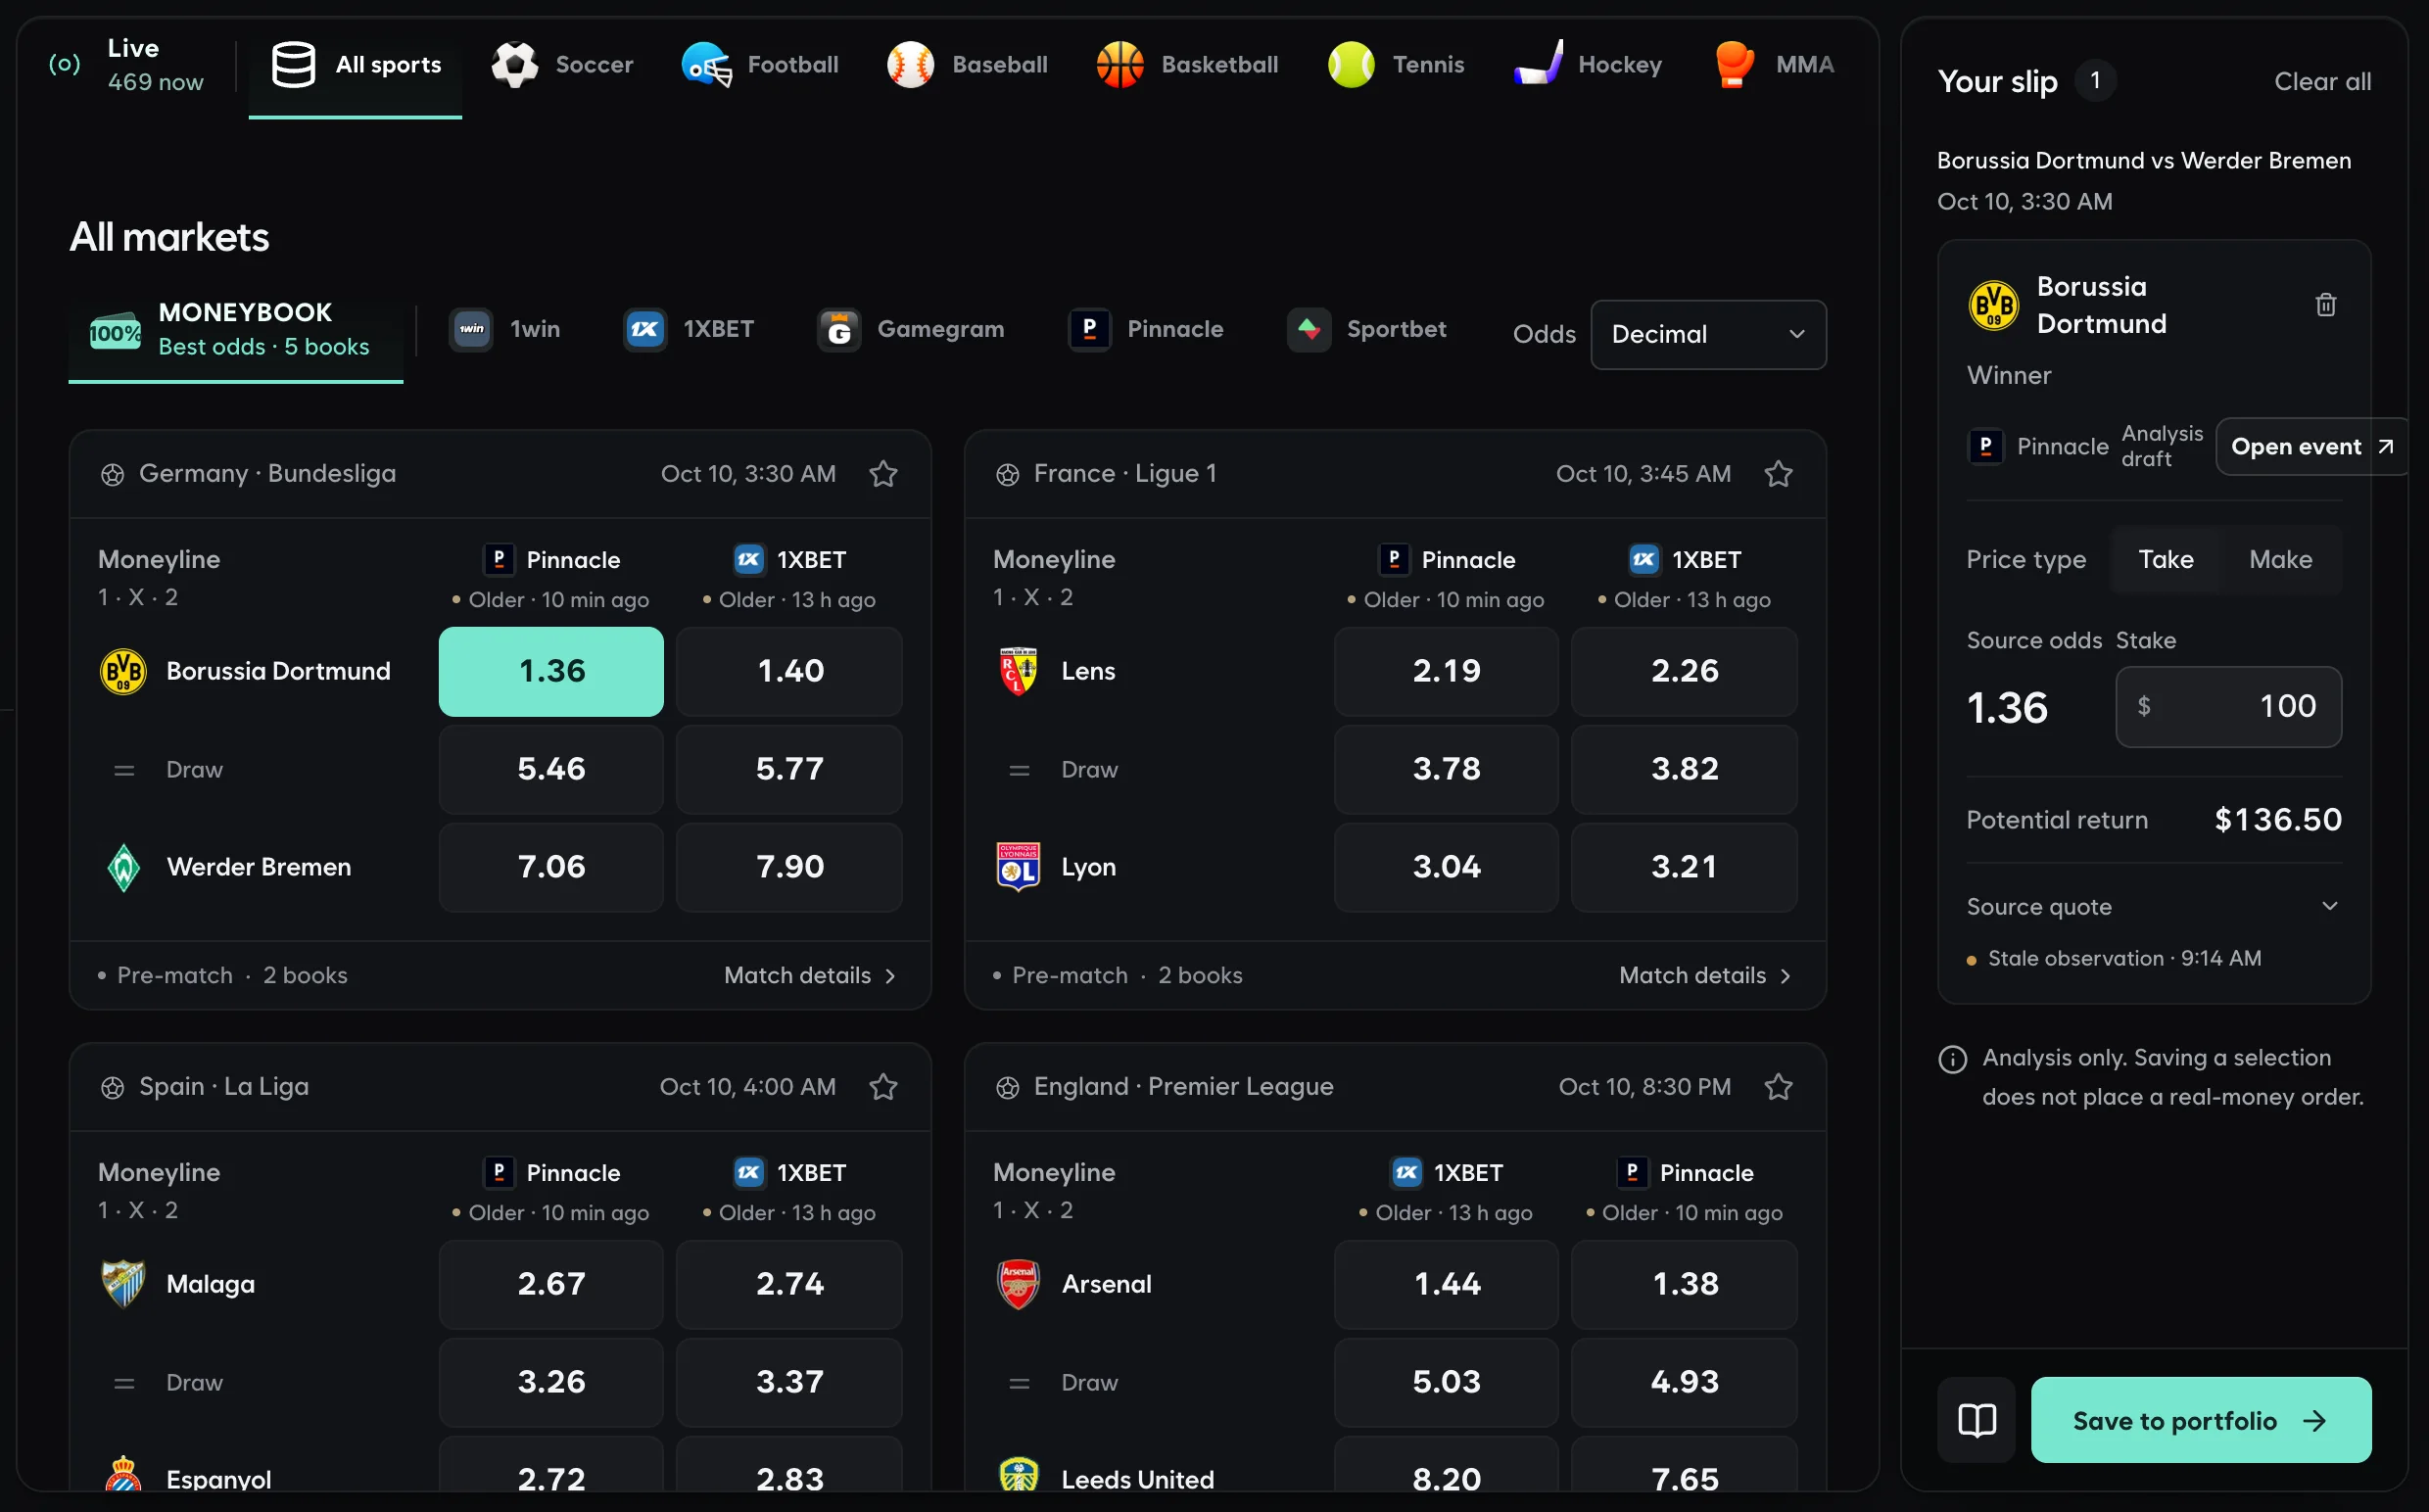
Task: Click the All sports database icon
Action: 293,65
